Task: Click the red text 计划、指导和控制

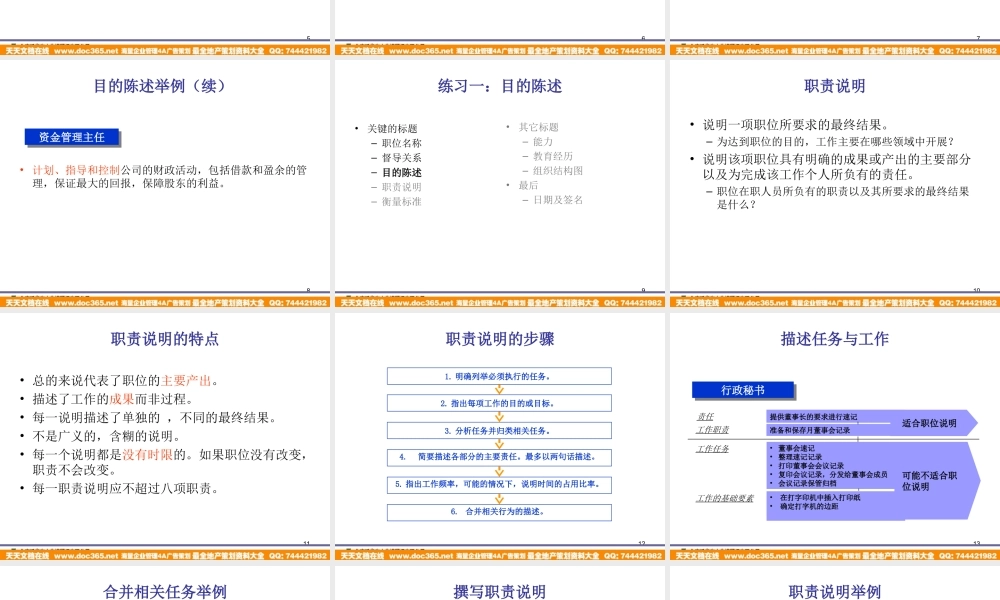Action: [x=76, y=170]
